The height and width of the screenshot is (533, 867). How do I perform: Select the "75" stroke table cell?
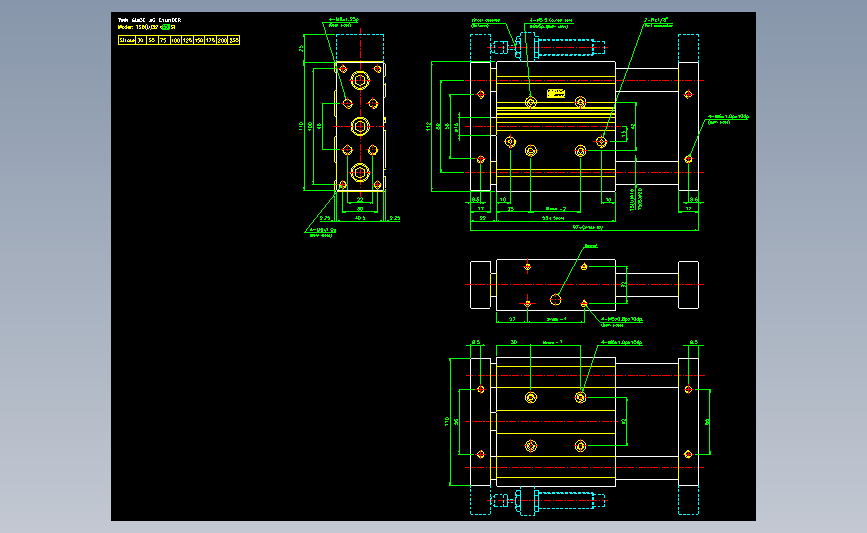click(x=164, y=40)
